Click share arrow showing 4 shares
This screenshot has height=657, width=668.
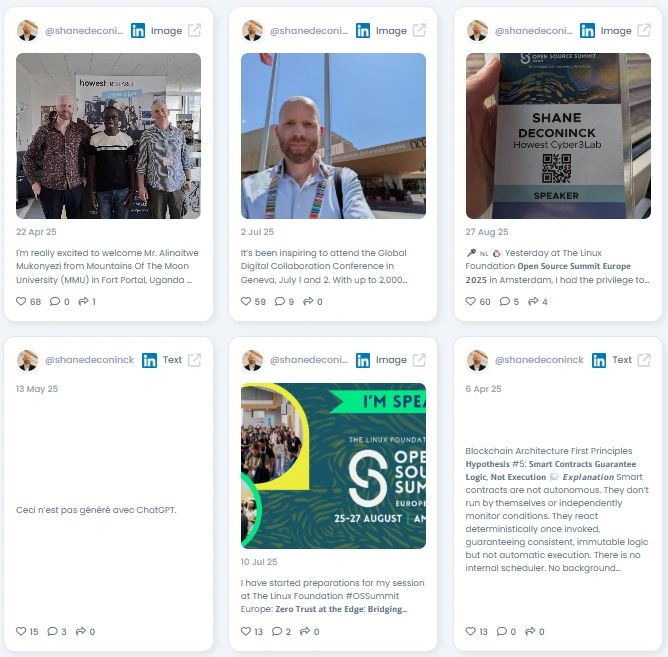coord(533,301)
